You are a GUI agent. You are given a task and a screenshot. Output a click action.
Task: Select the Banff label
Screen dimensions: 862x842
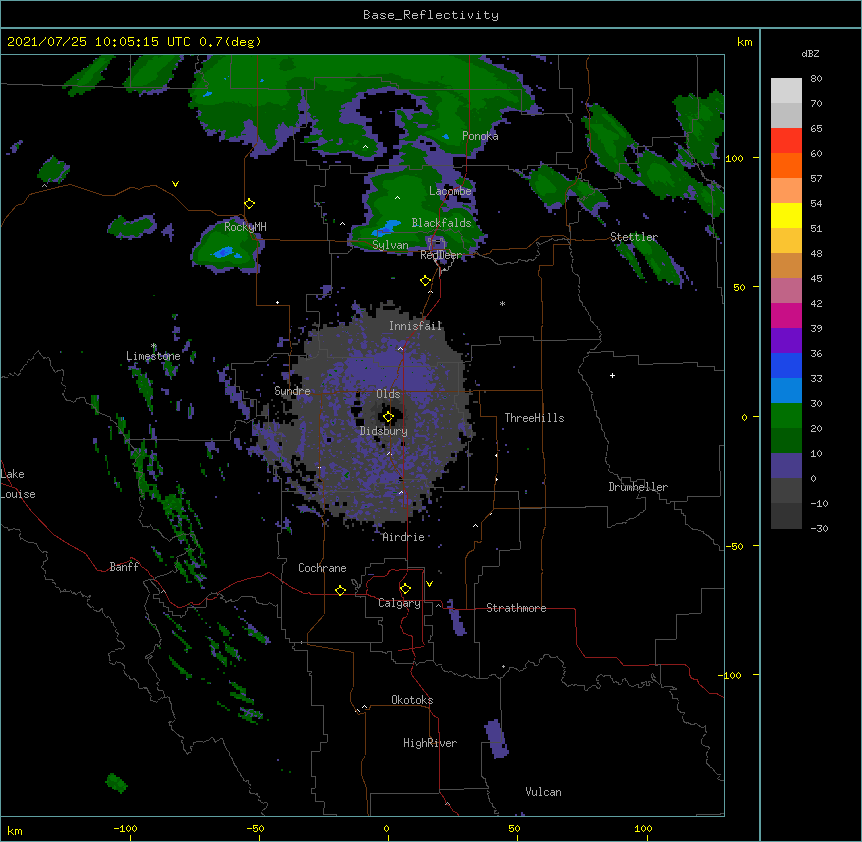coord(124,567)
